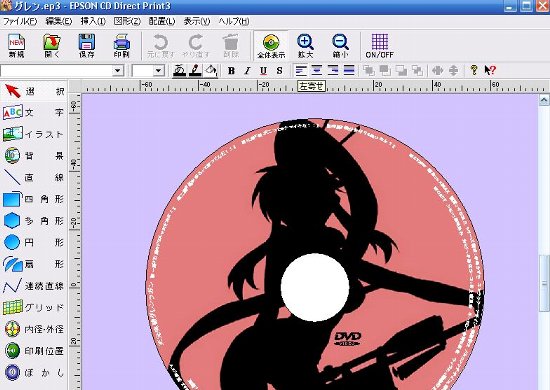Screen dimensions: 550x390
Task: Align text right
Action: 333,70
